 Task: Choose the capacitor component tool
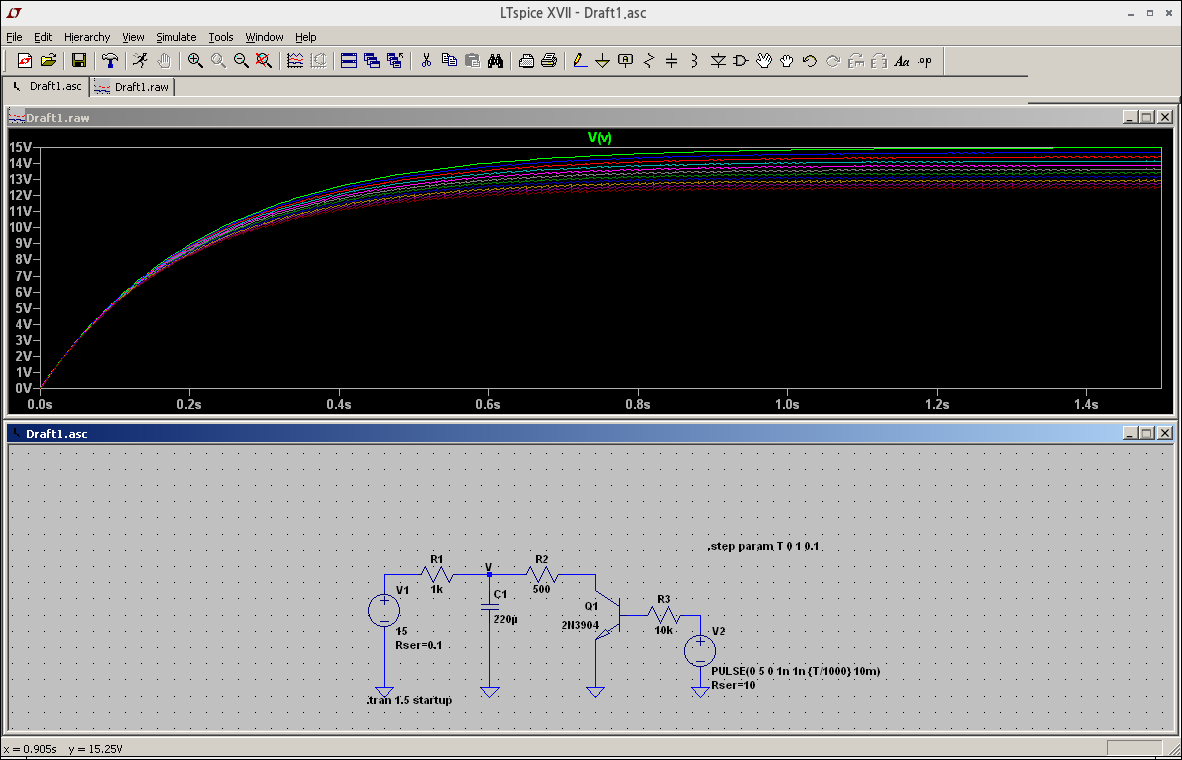[672, 61]
